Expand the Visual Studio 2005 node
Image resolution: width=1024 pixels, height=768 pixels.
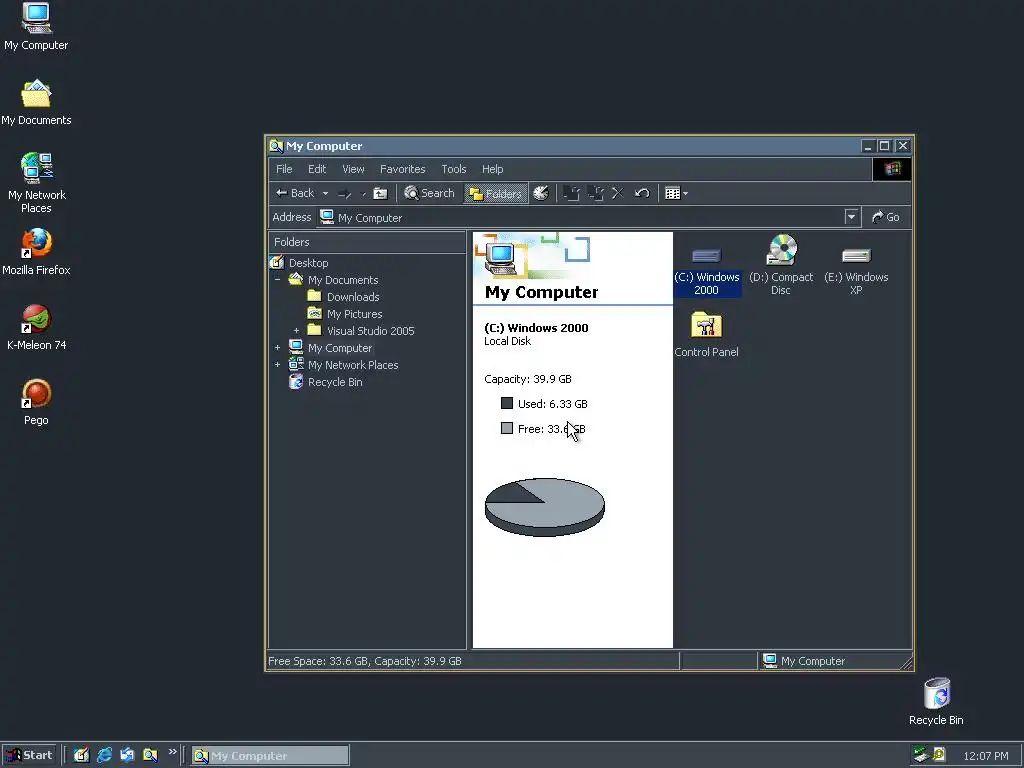296,331
